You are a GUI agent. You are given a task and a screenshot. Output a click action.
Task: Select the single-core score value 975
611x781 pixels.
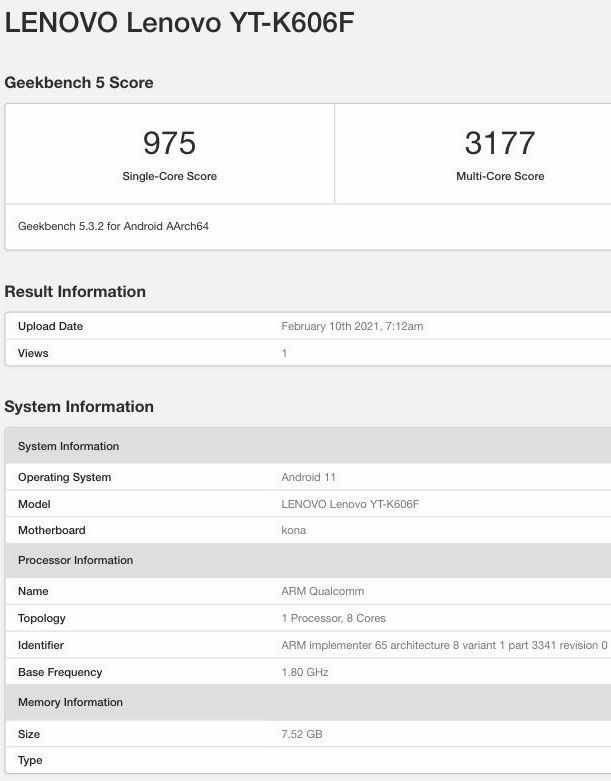pyautogui.click(x=169, y=143)
